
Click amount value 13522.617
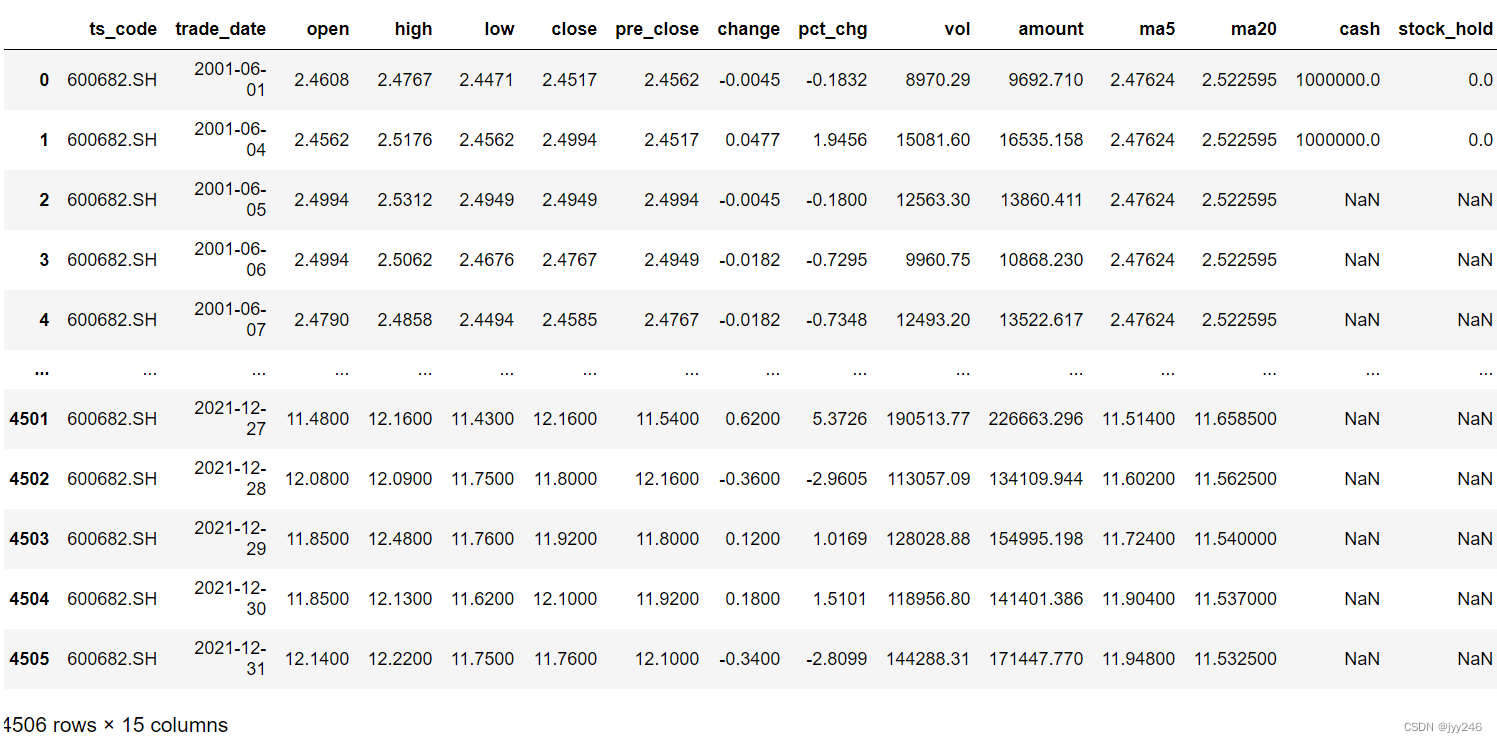1041,320
